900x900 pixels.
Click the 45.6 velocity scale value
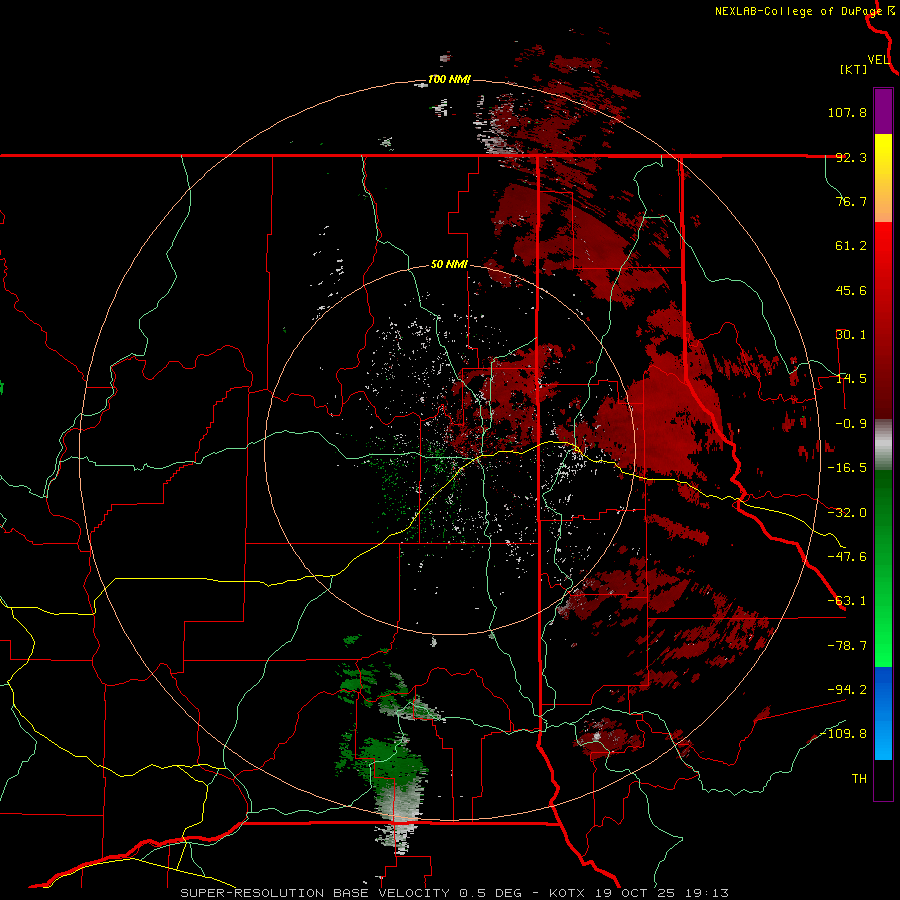point(851,290)
